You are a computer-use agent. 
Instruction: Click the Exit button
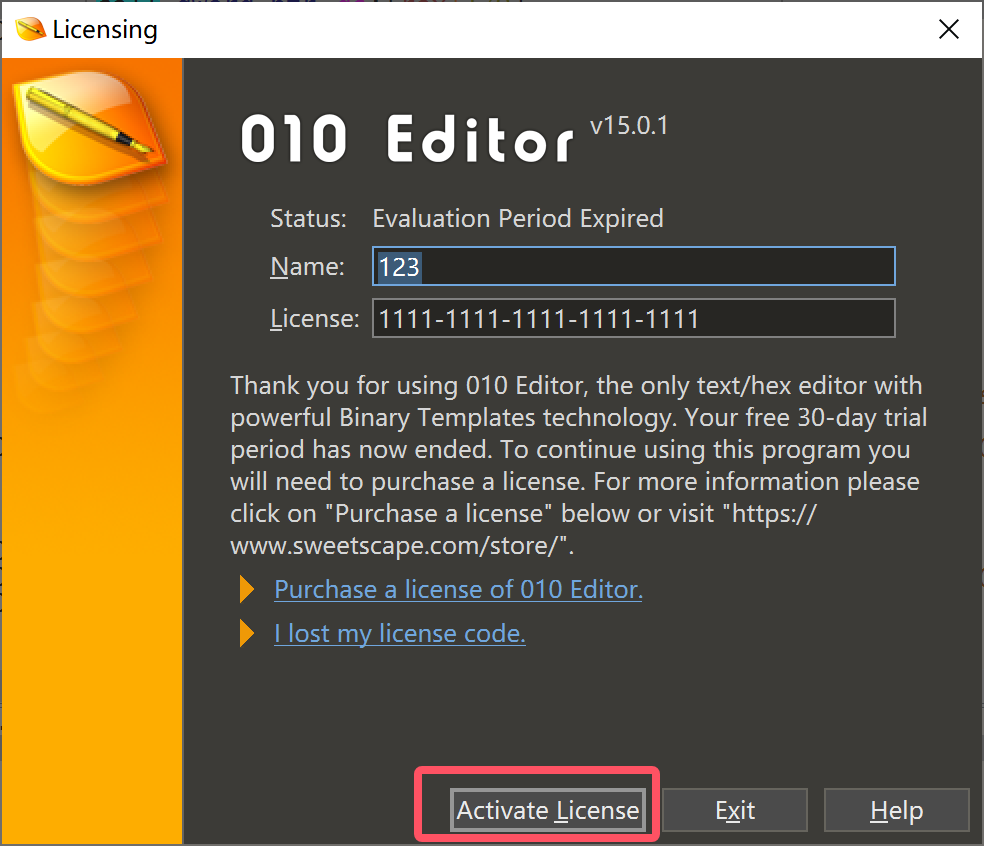(735, 810)
